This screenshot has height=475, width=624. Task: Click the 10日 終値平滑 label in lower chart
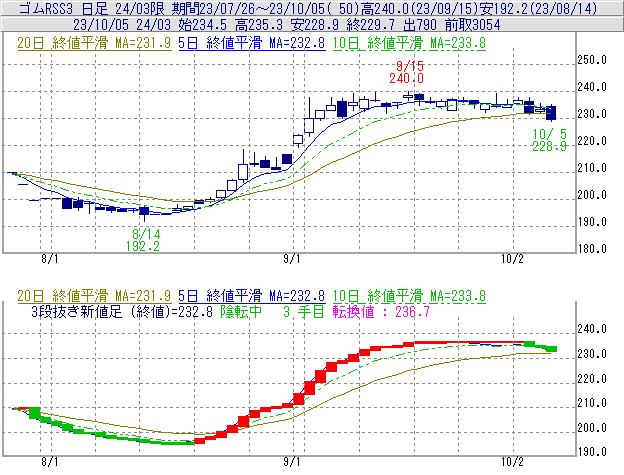pos(409,296)
